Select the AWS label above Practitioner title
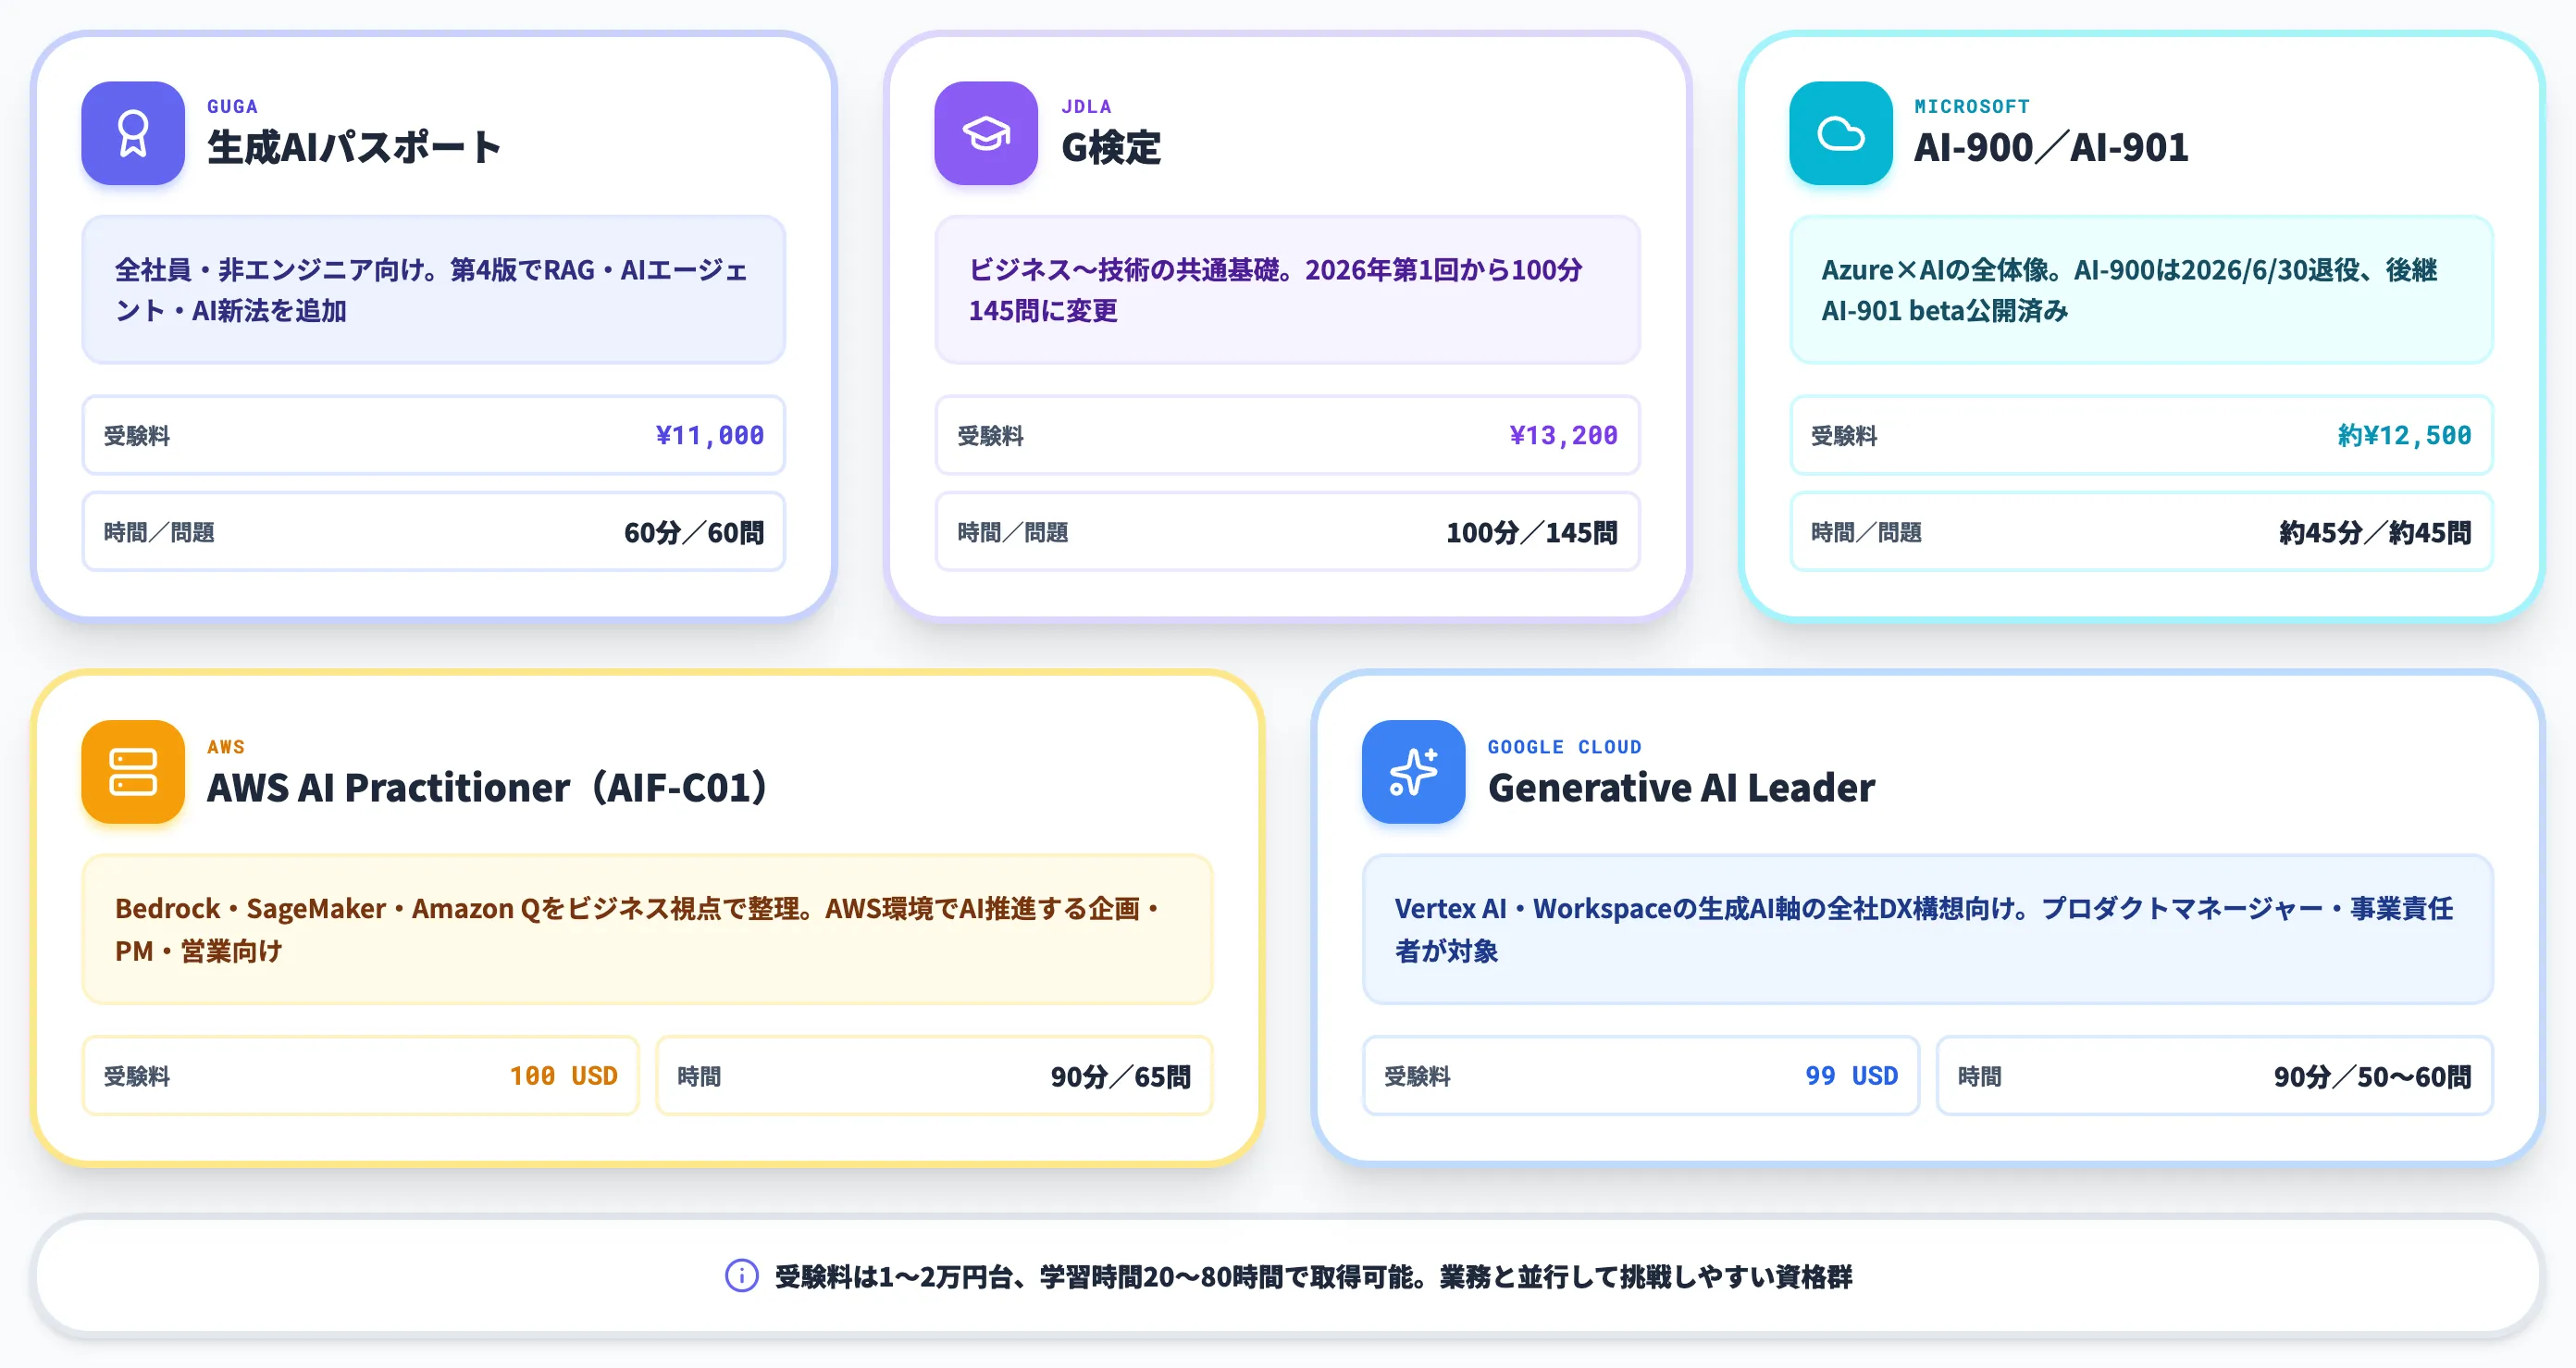 [x=226, y=747]
